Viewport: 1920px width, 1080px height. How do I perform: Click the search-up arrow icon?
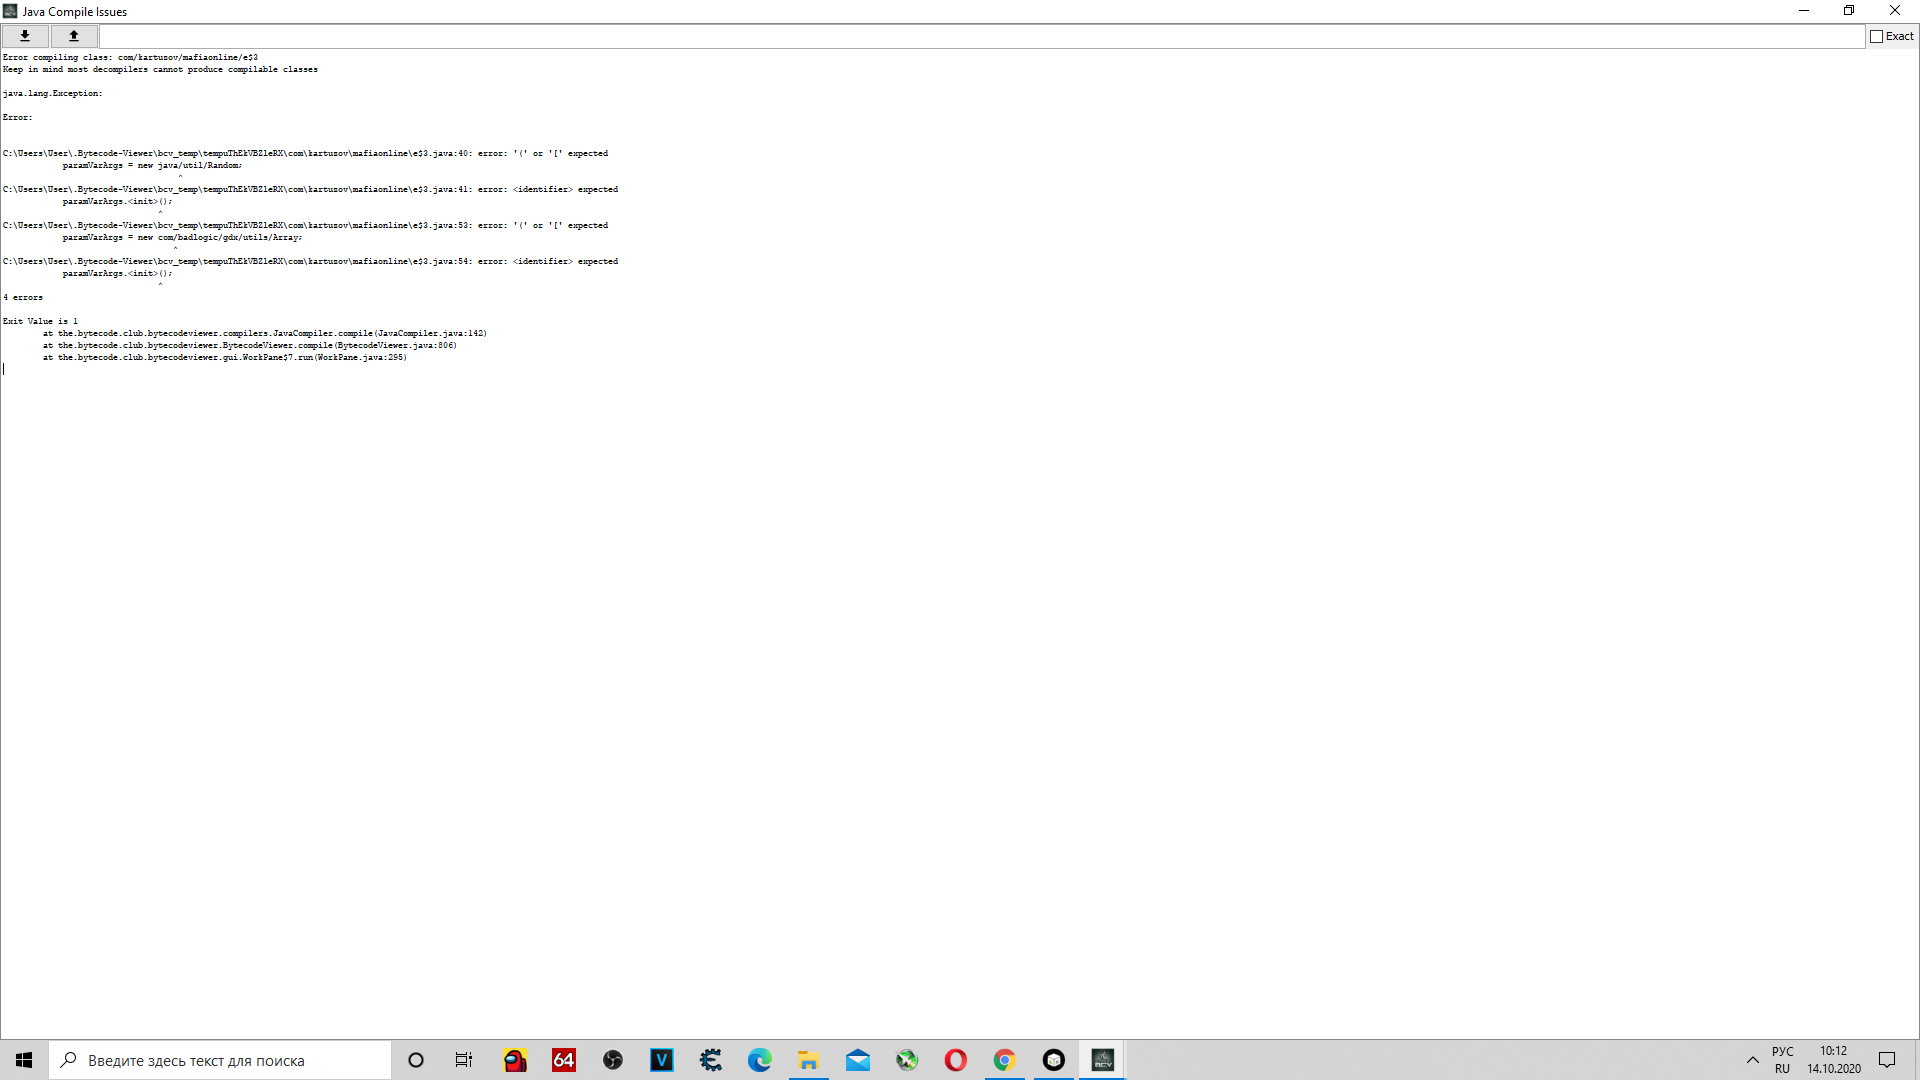(73, 35)
